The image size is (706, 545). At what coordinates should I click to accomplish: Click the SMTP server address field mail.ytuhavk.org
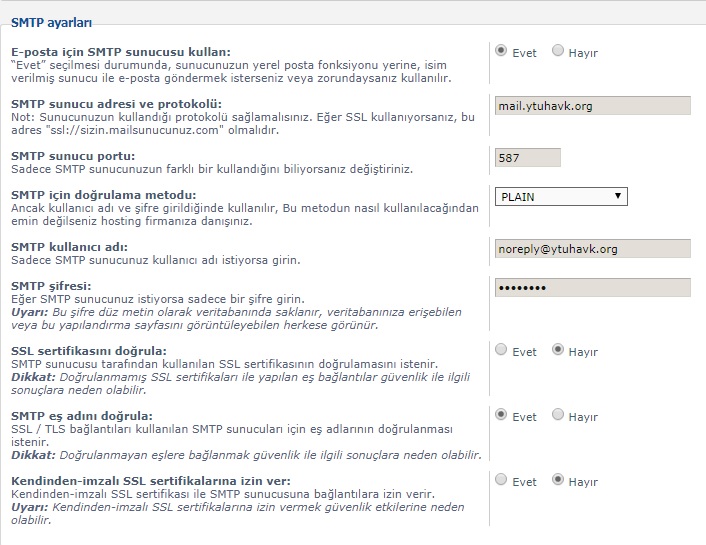[593, 105]
